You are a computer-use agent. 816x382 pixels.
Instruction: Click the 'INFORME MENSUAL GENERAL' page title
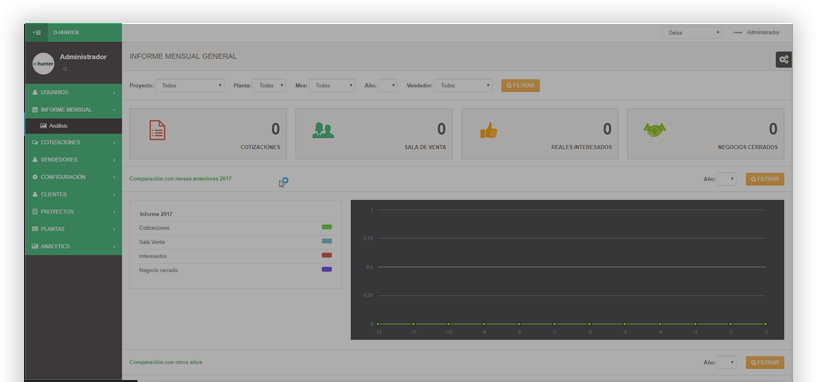[183, 56]
